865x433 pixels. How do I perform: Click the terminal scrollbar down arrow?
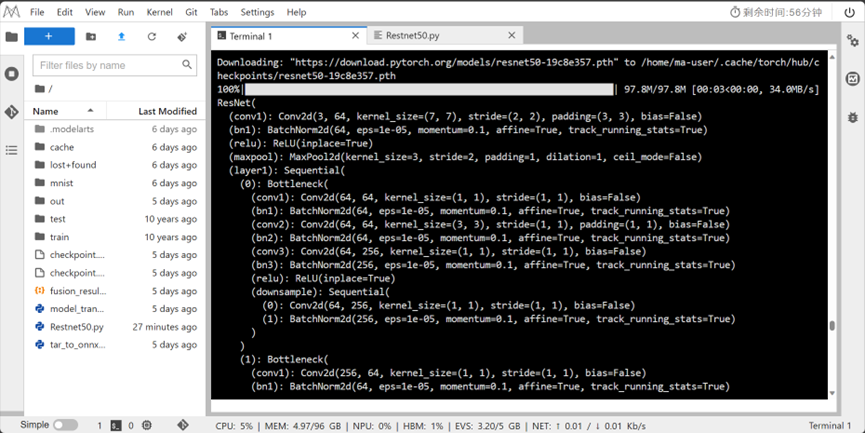(x=832, y=393)
